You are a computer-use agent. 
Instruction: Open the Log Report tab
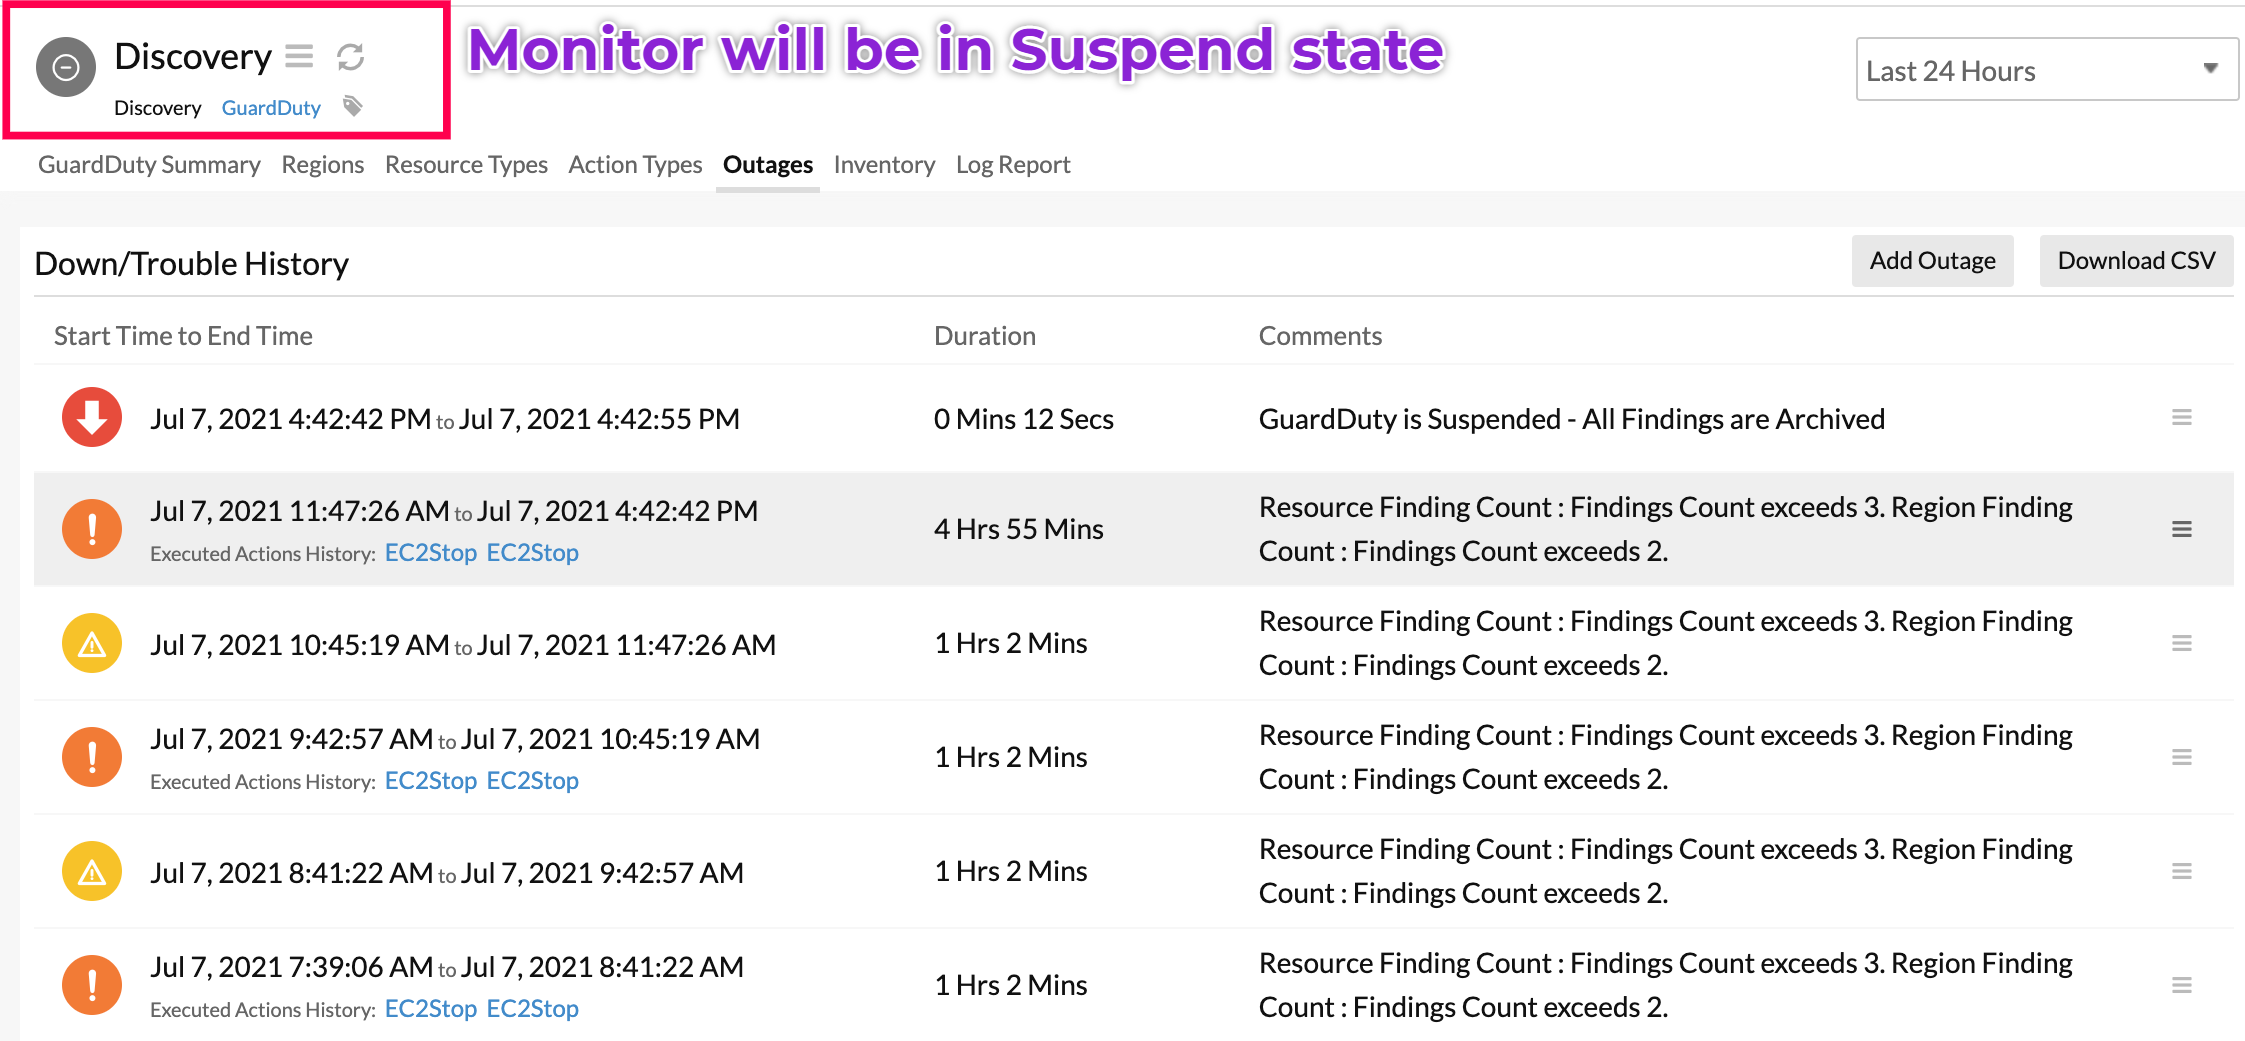click(1013, 164)
